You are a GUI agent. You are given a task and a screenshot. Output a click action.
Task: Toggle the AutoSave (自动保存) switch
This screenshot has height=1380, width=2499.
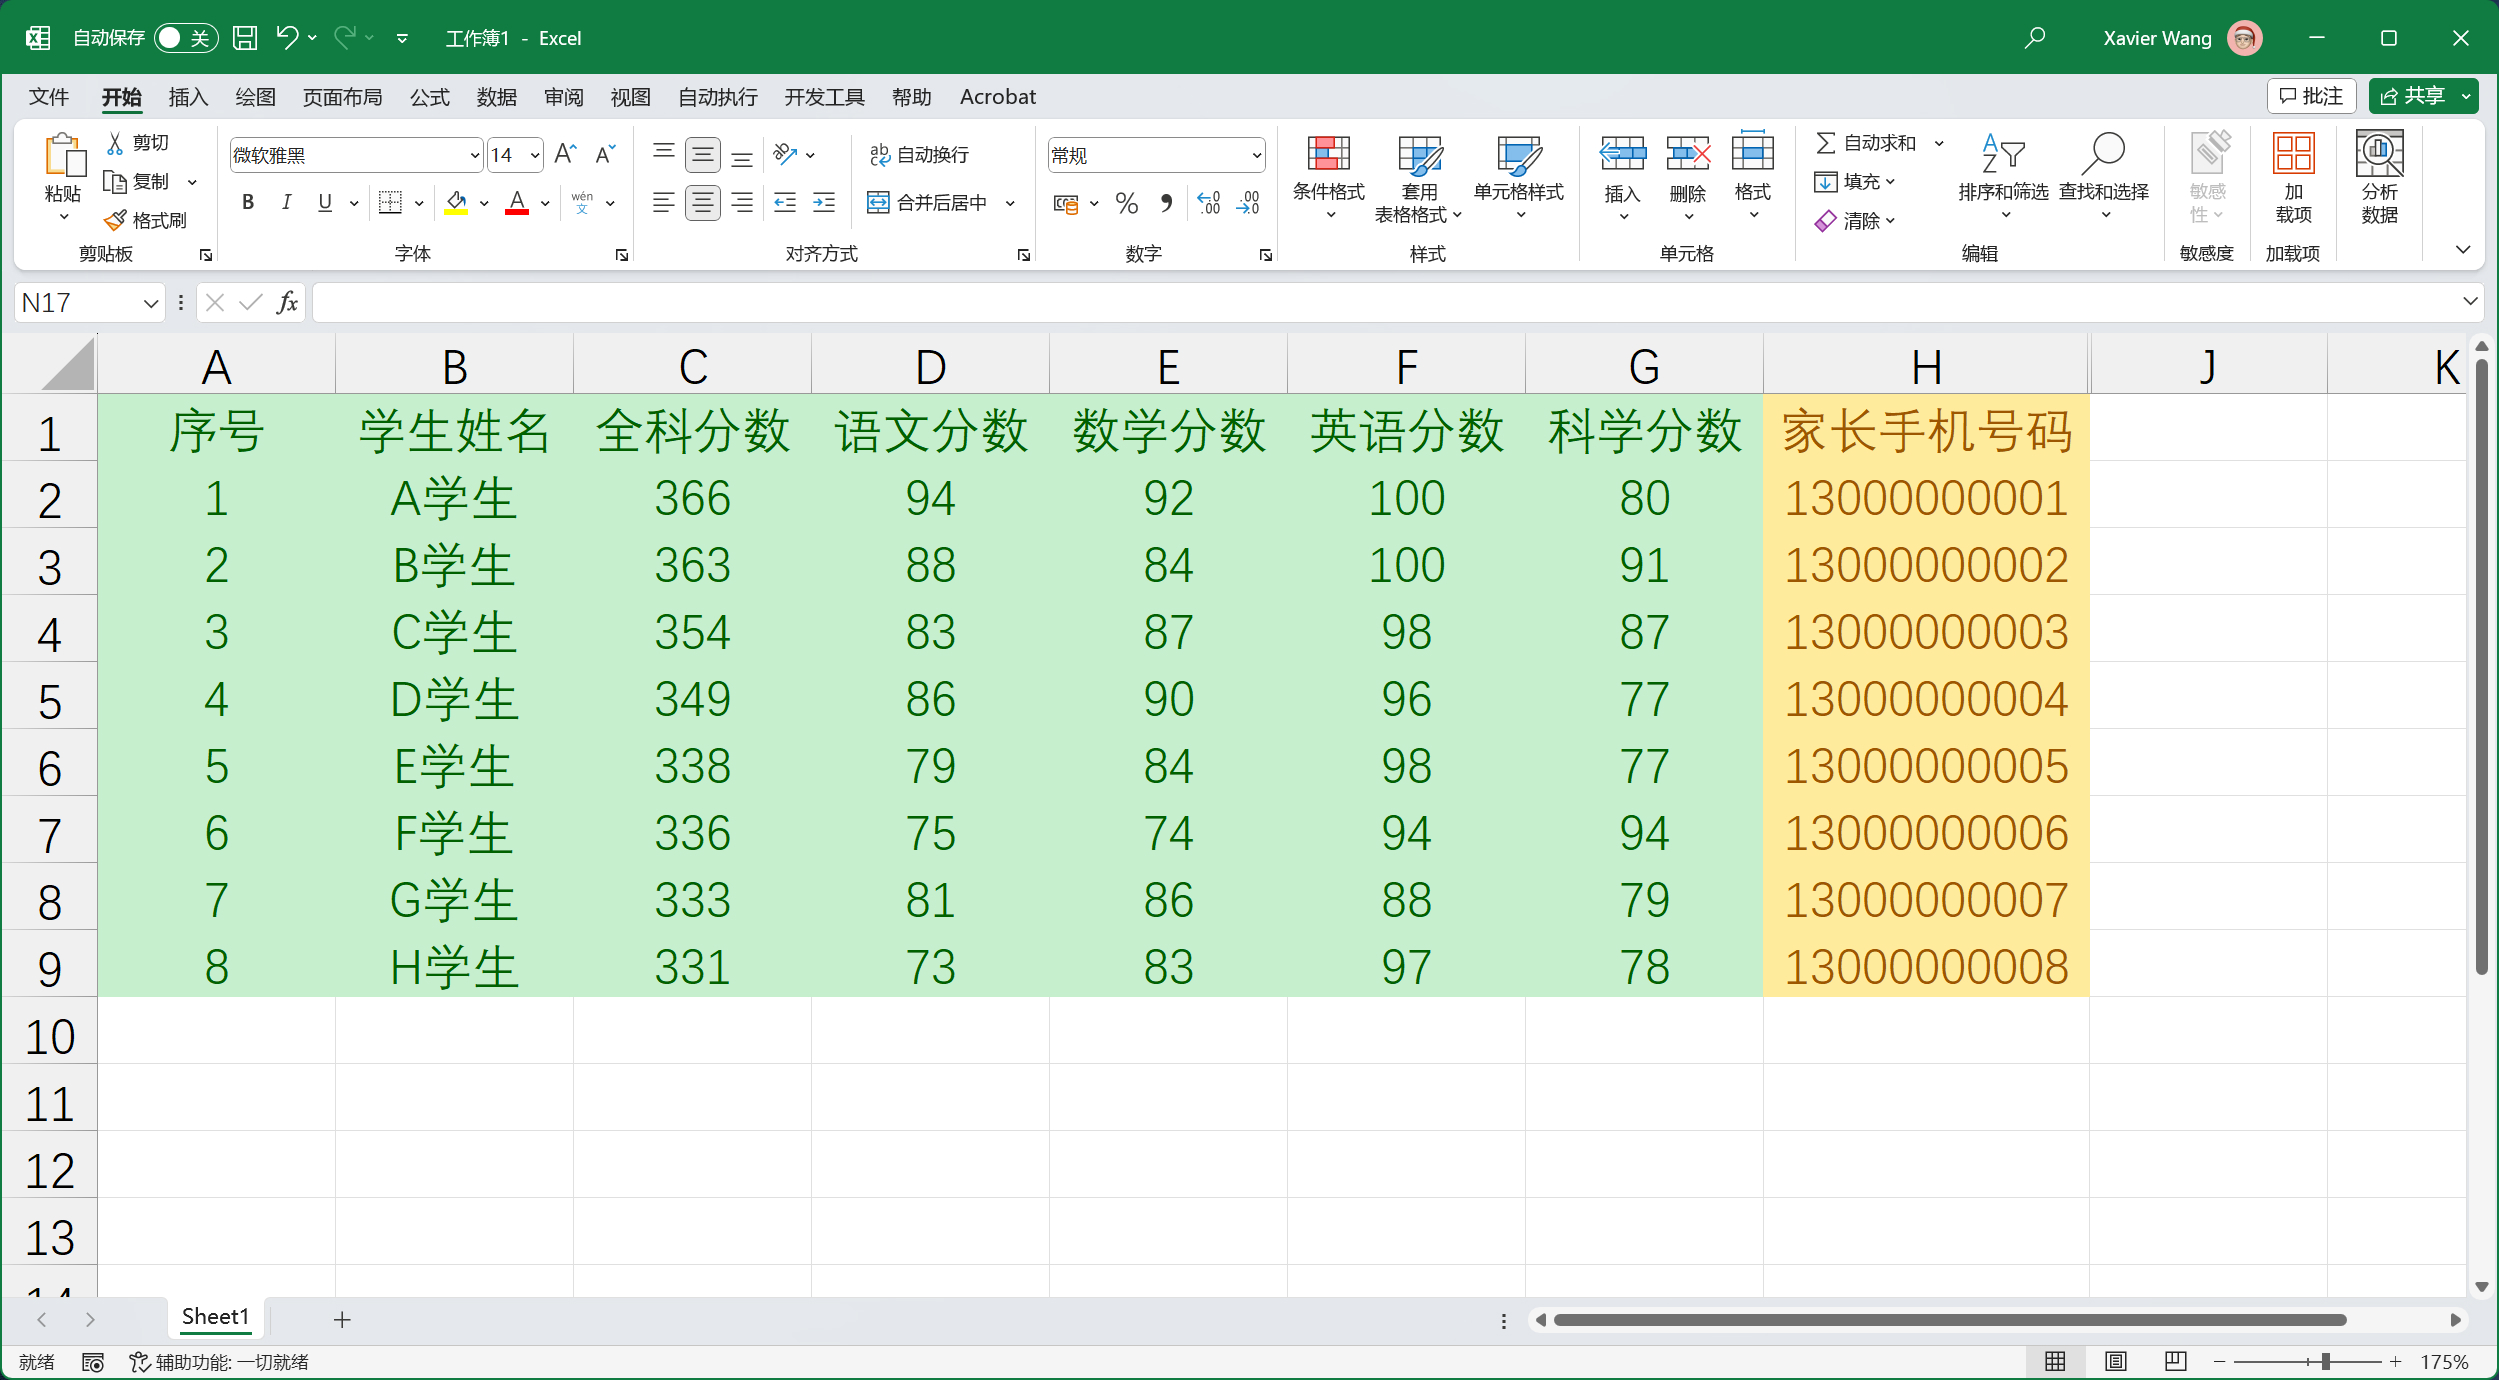pyautogui.click(x=185, y=38)
